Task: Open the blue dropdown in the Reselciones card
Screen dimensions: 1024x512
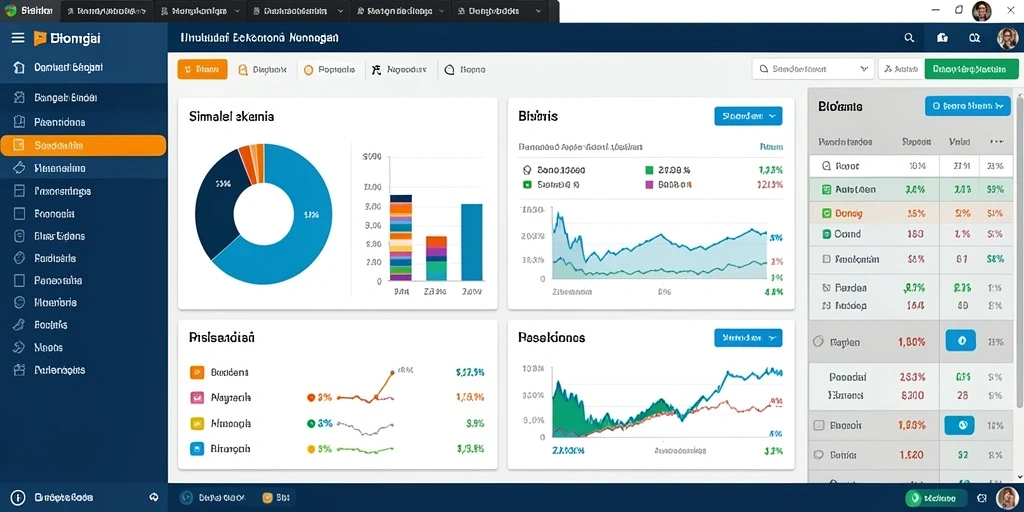Action: (748, 338)
